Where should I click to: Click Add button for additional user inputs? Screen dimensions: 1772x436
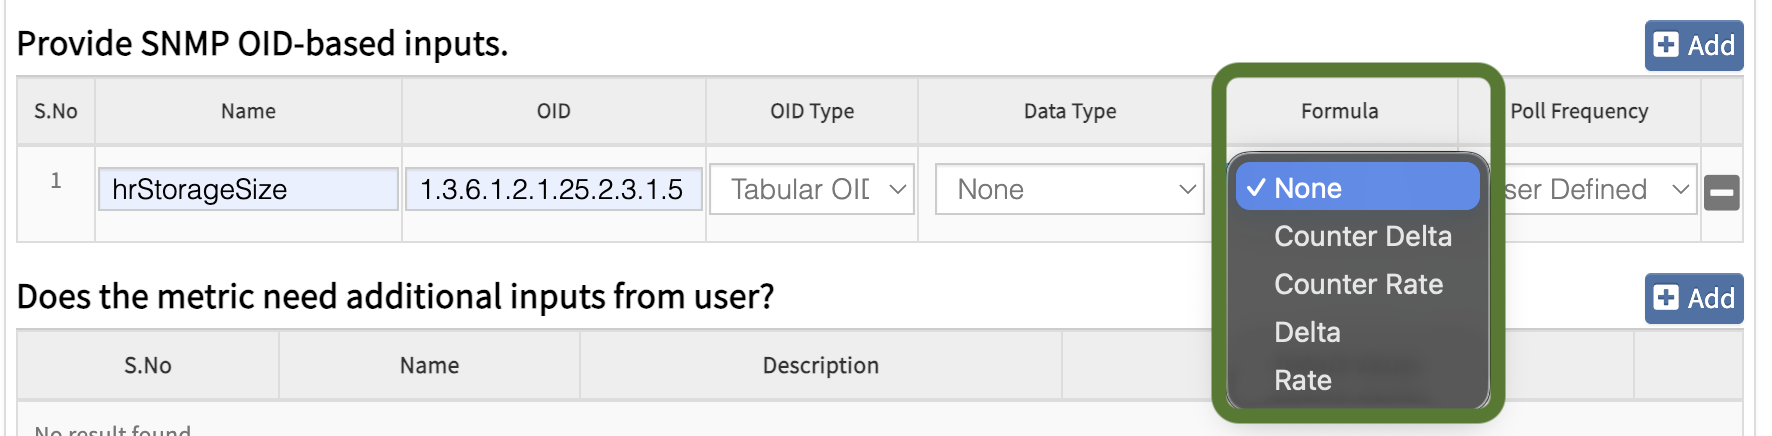pos(1694,299)
